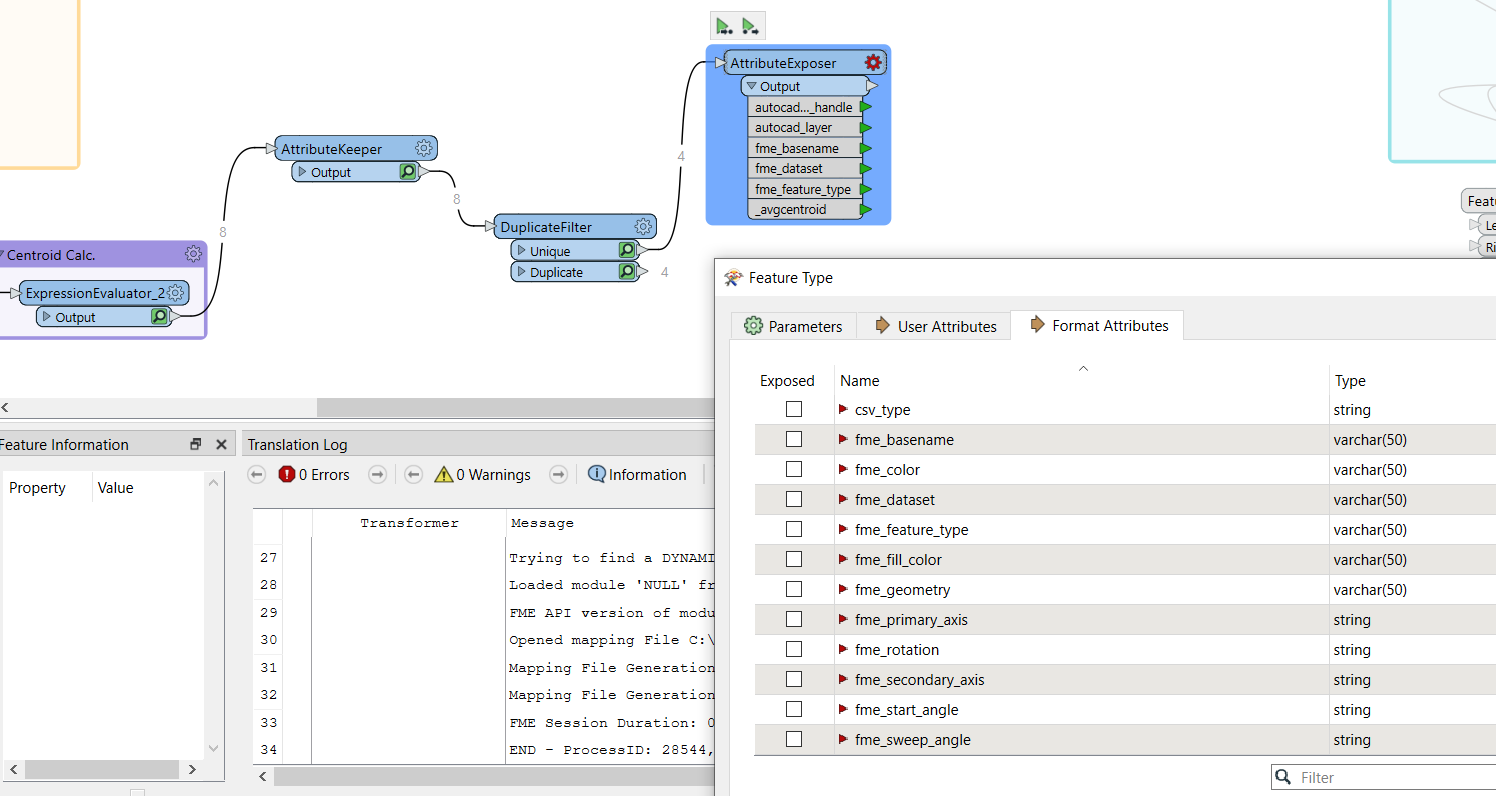Viewport: 1496px width, 796px height.
Task: Close the Feature Information panel
Action: coord(221,444)
